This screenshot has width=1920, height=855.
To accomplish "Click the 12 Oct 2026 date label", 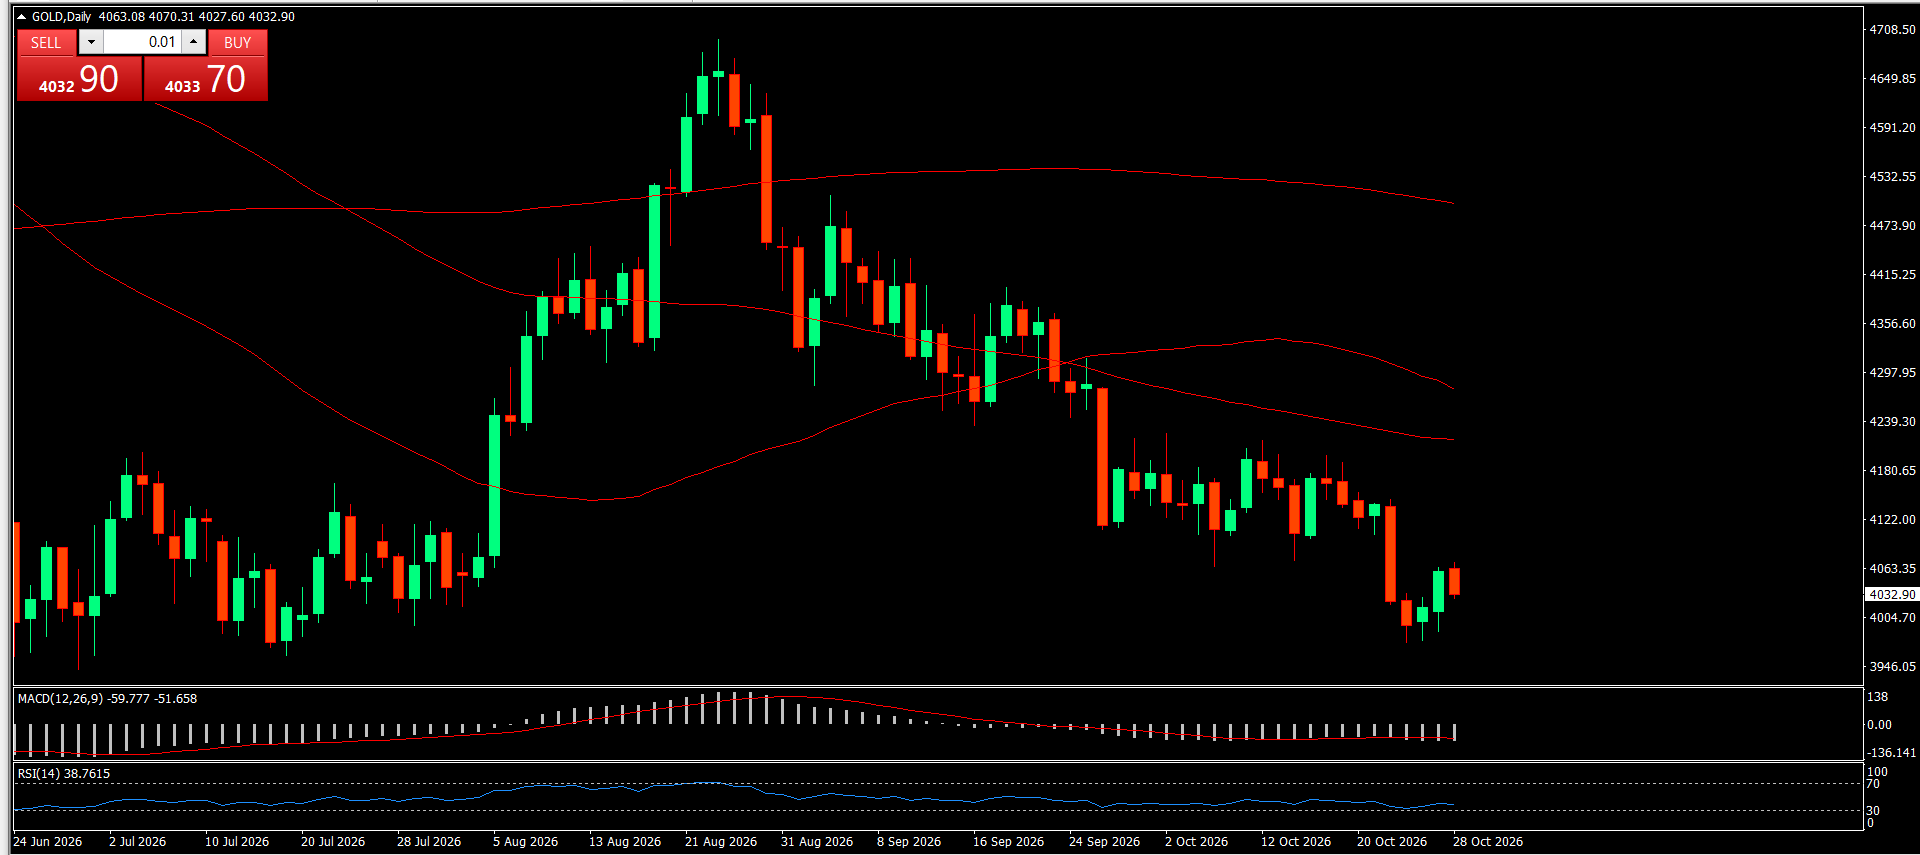I will point(1296,842).
